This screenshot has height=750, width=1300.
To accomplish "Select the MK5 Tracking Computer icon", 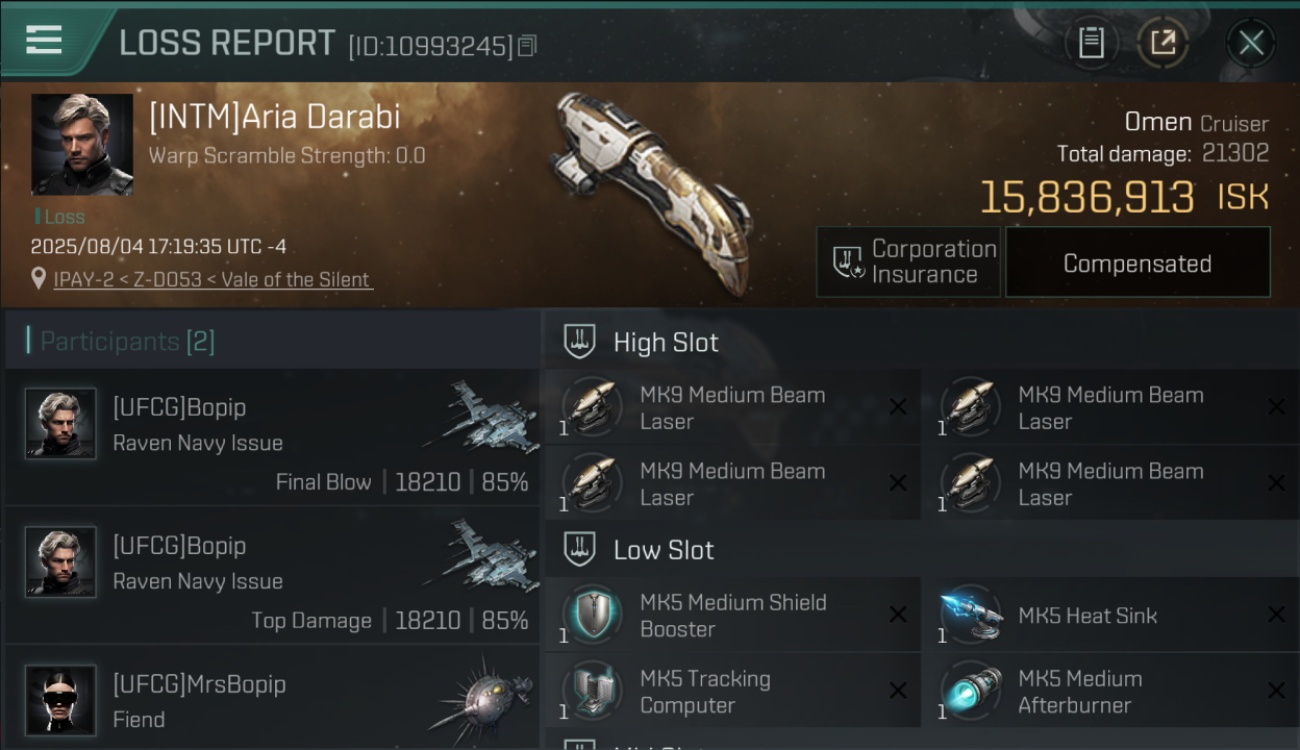I will [x=592, y=691].
